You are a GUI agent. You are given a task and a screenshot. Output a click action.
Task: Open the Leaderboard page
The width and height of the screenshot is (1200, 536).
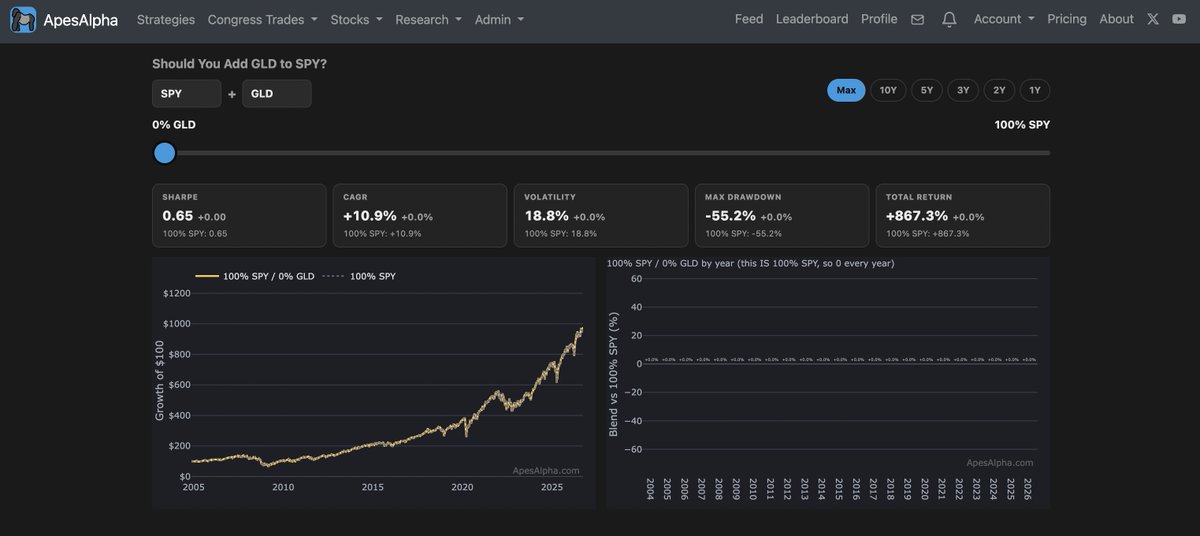[812, 19]
